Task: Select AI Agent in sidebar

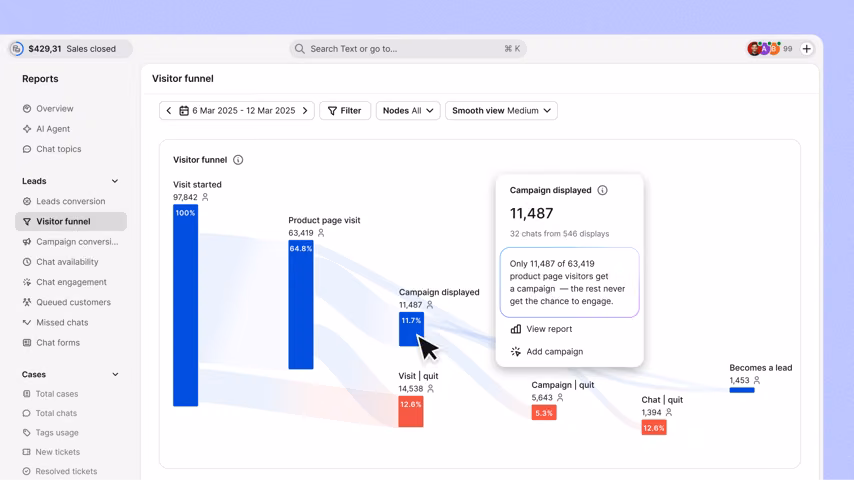Action: click(x=71, y=129)
